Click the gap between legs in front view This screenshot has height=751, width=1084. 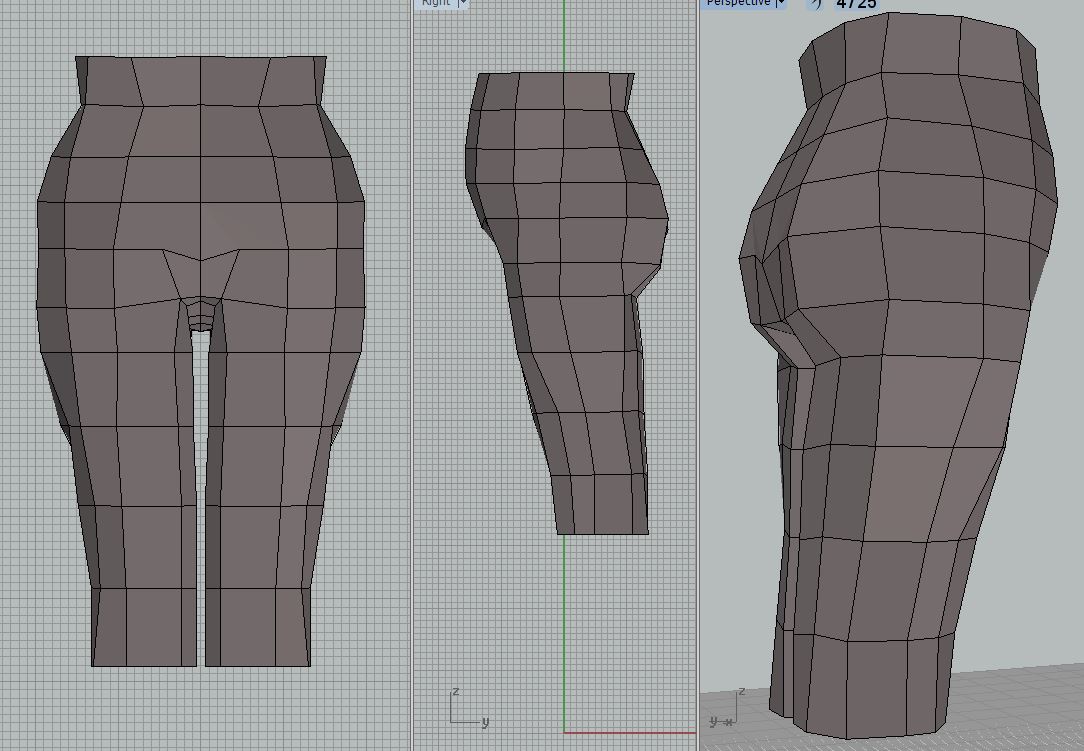coord(201,500)
